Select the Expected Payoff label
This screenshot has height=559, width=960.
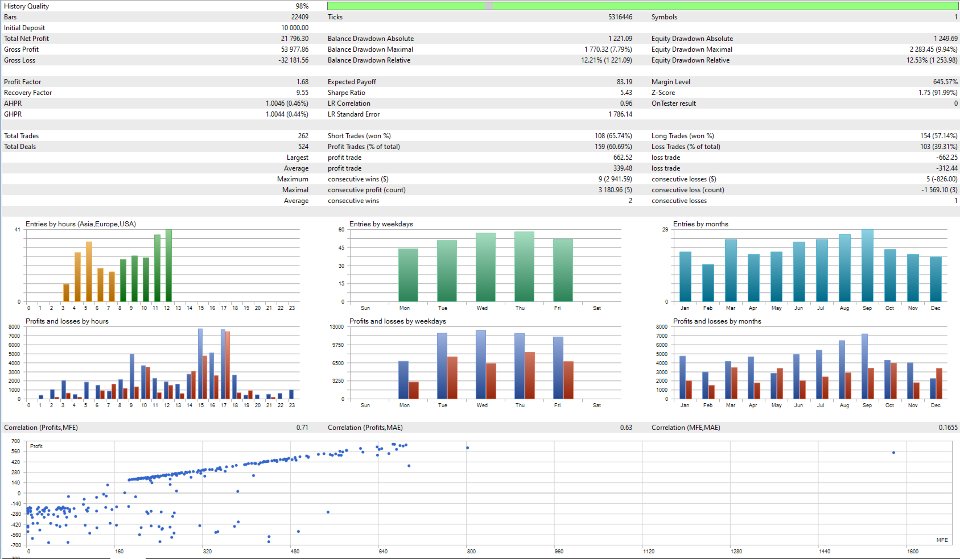(x=351, y=81)
